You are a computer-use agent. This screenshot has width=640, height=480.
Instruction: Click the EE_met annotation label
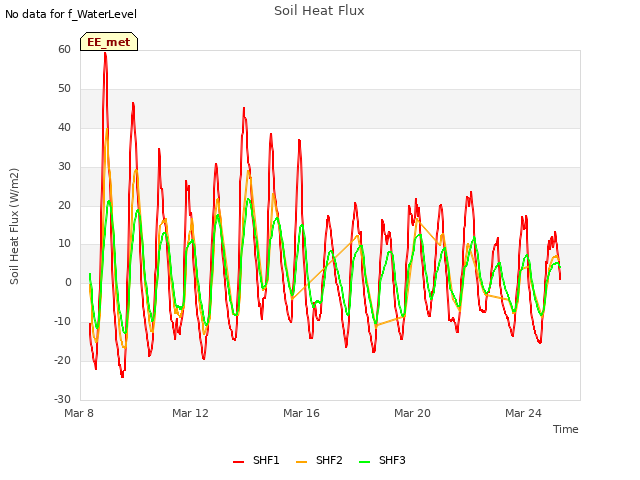click(x=109, y=42)
